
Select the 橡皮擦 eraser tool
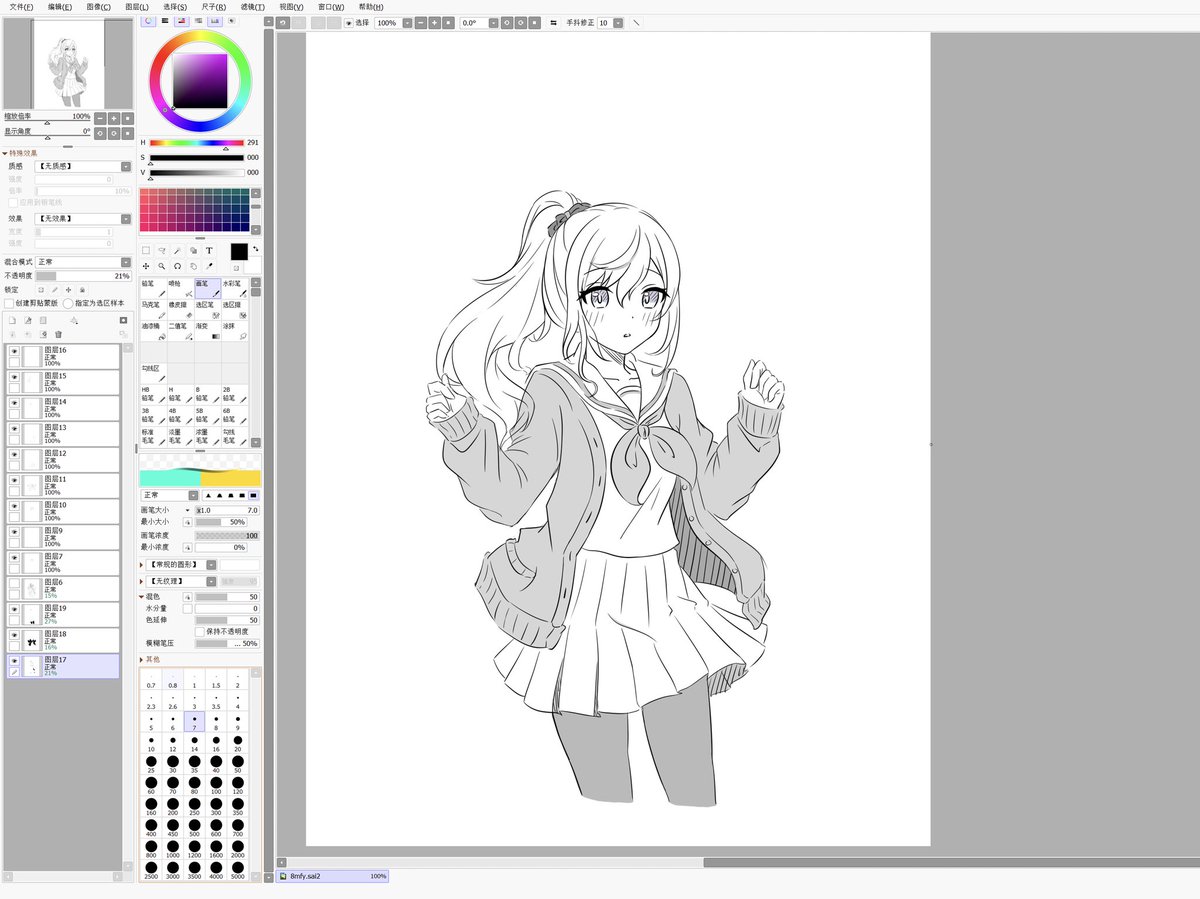coord(180,309)
